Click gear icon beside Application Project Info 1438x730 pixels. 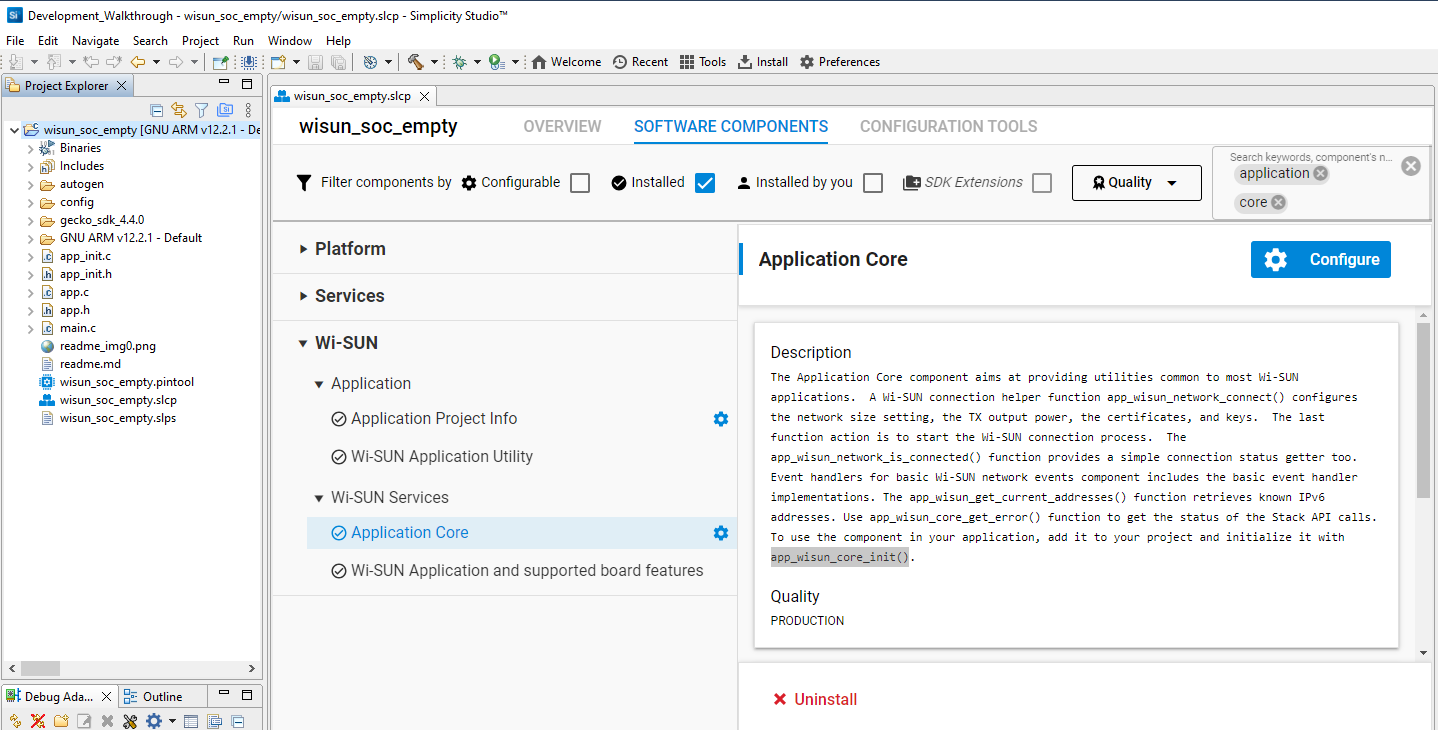point(721,419)
